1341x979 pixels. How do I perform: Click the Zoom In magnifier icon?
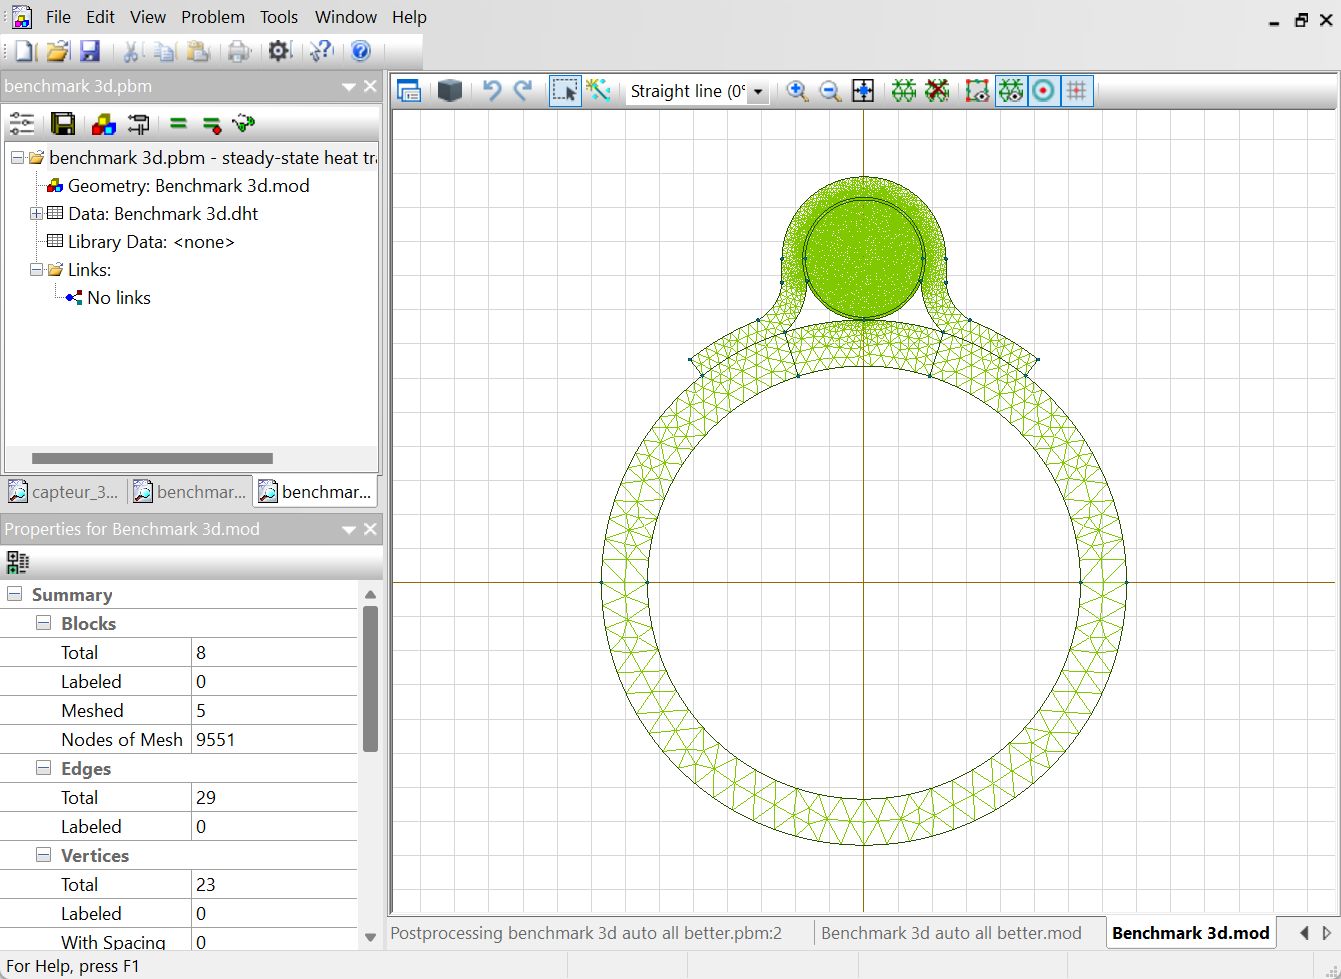797,91
